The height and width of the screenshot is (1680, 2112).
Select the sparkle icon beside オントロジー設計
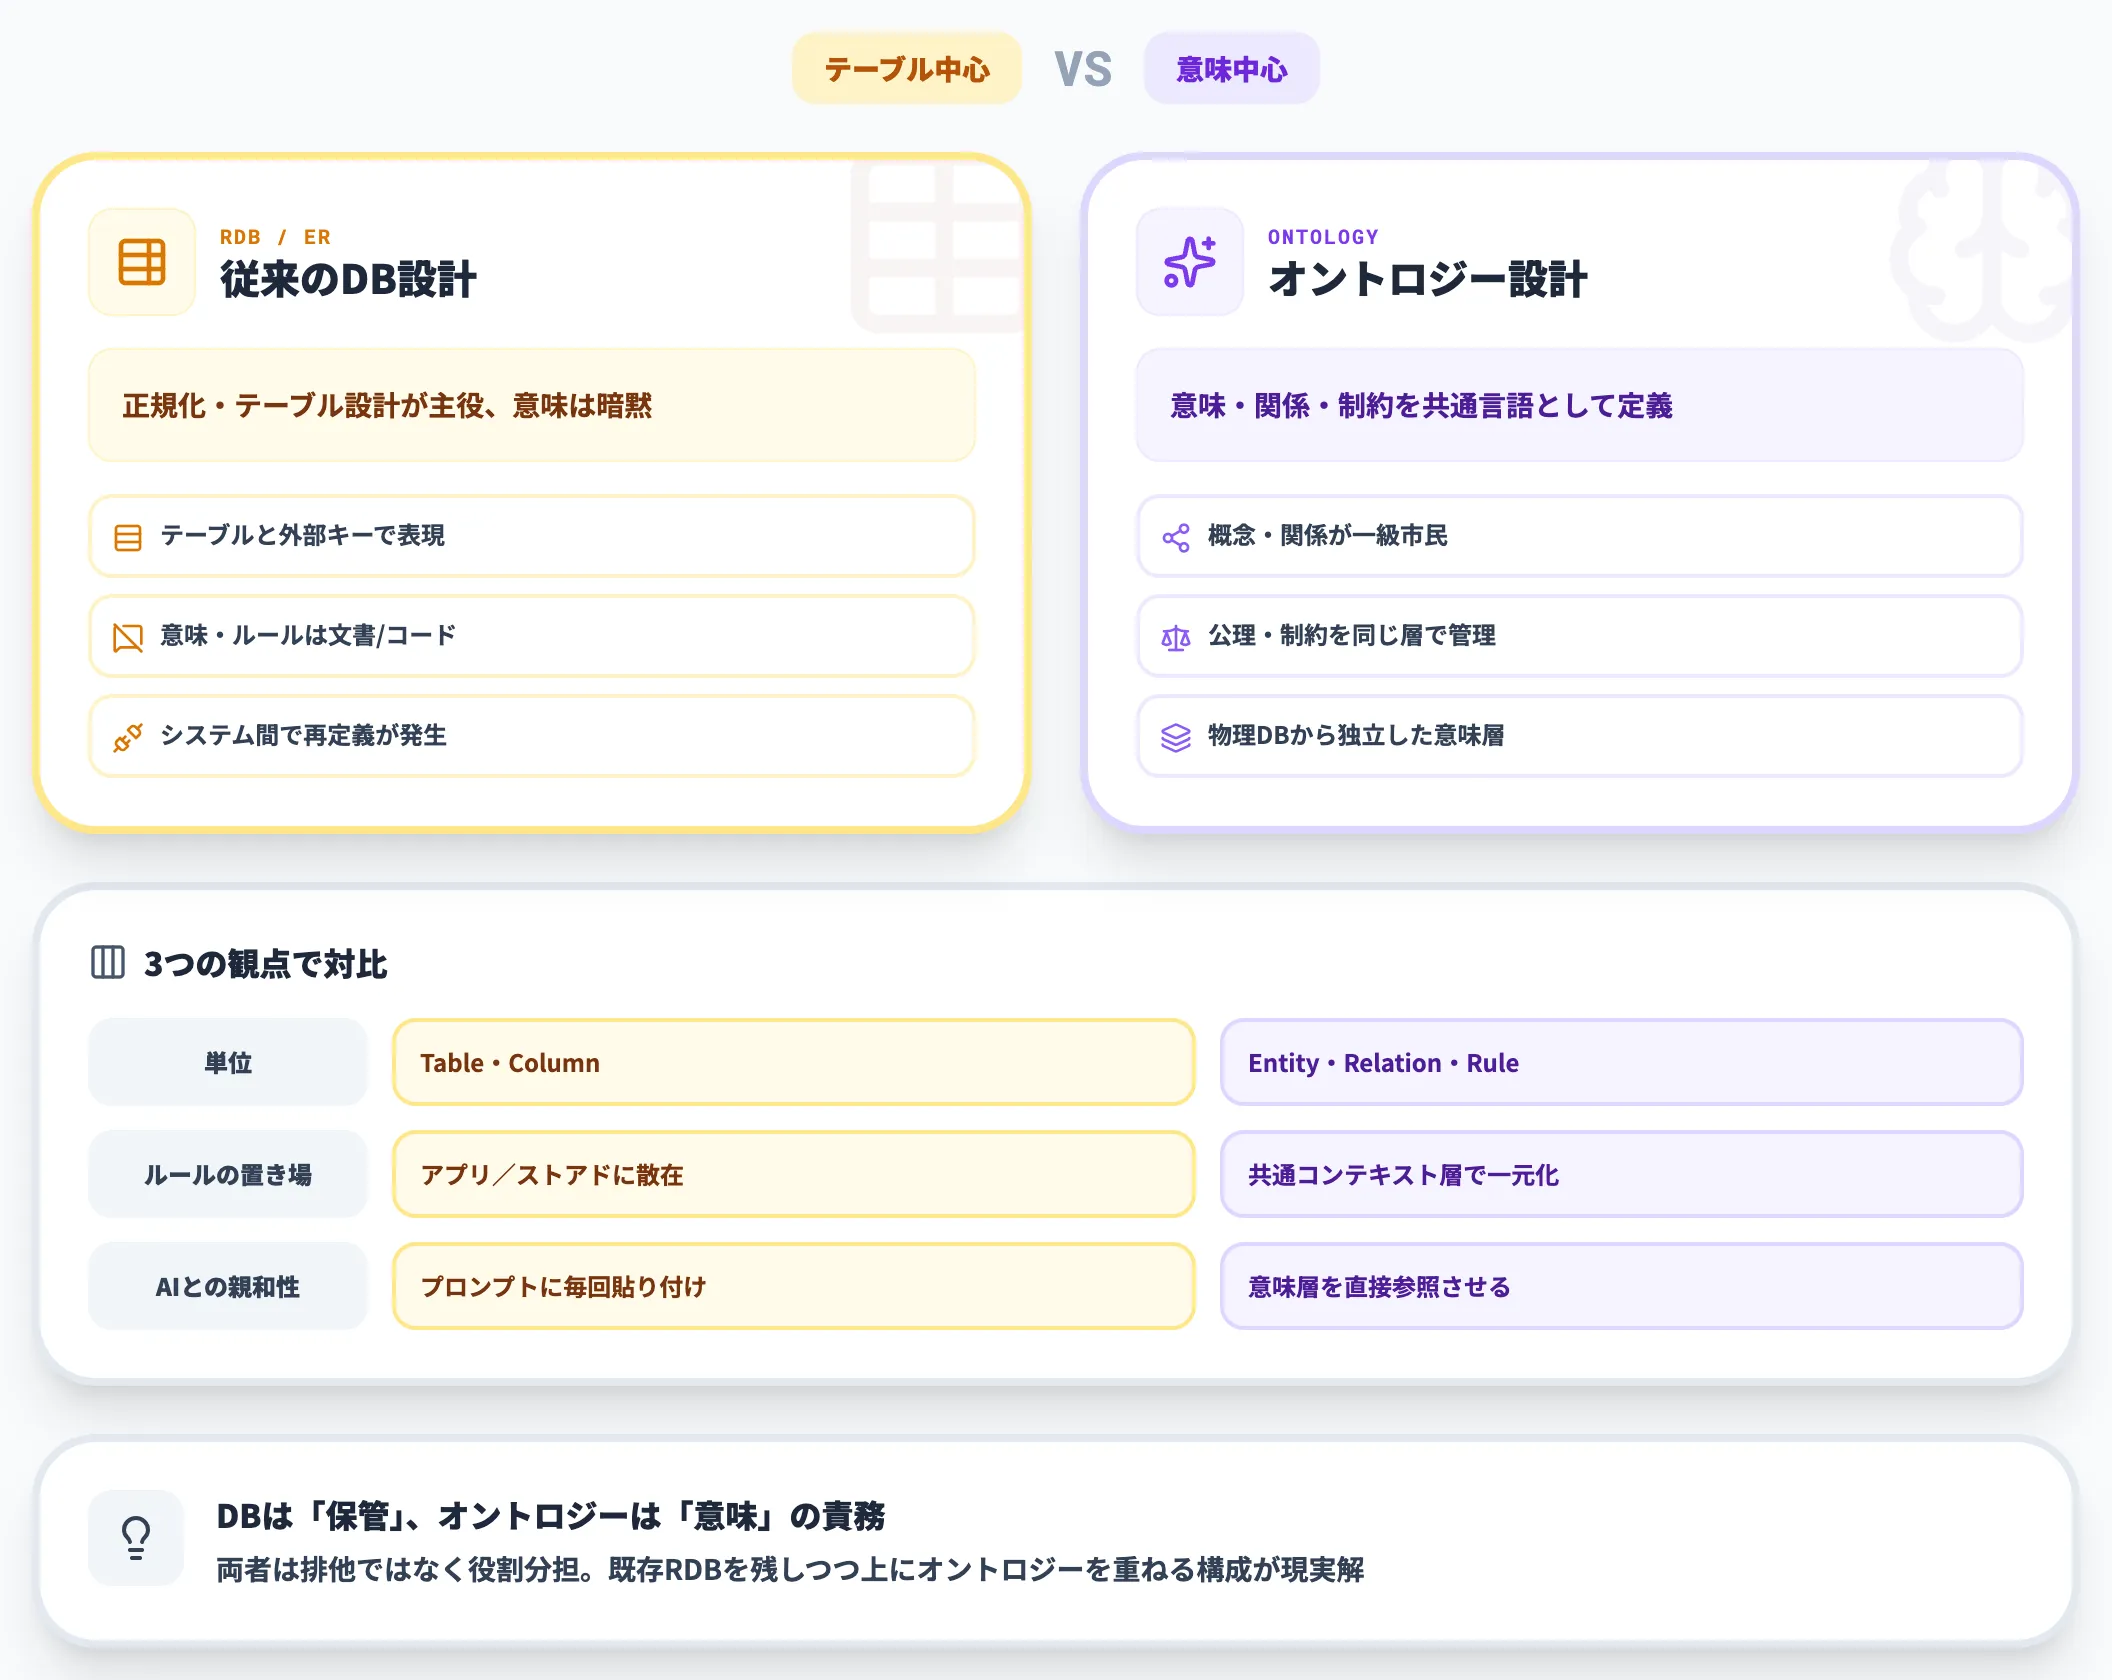[1189, 264]
